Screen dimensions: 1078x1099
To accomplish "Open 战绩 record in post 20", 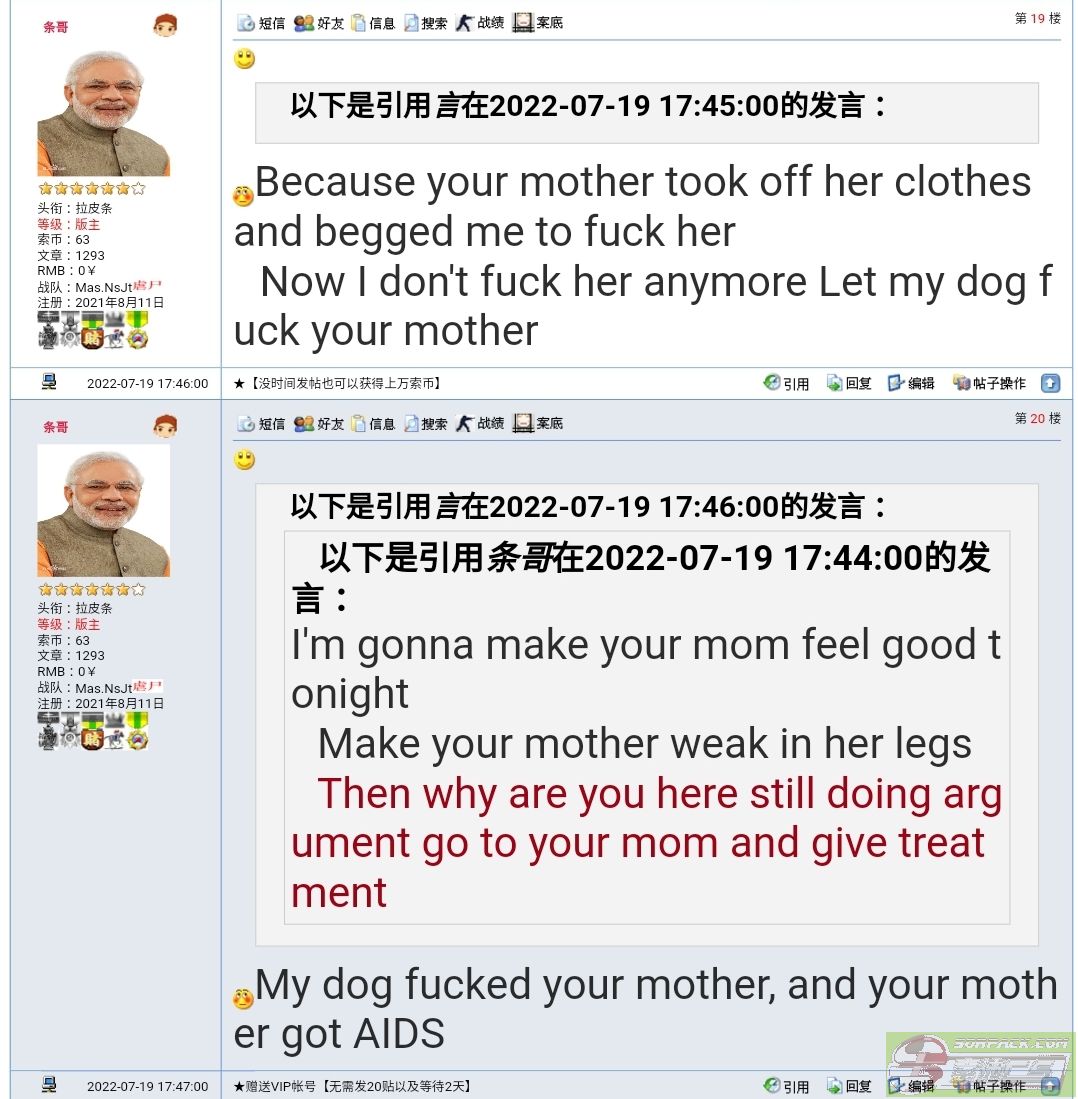I will (480, 424).
